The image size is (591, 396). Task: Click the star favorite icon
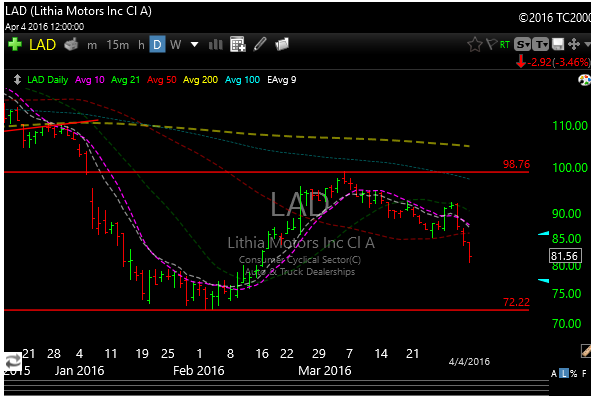pyautogui.click(x=475, y=44)
